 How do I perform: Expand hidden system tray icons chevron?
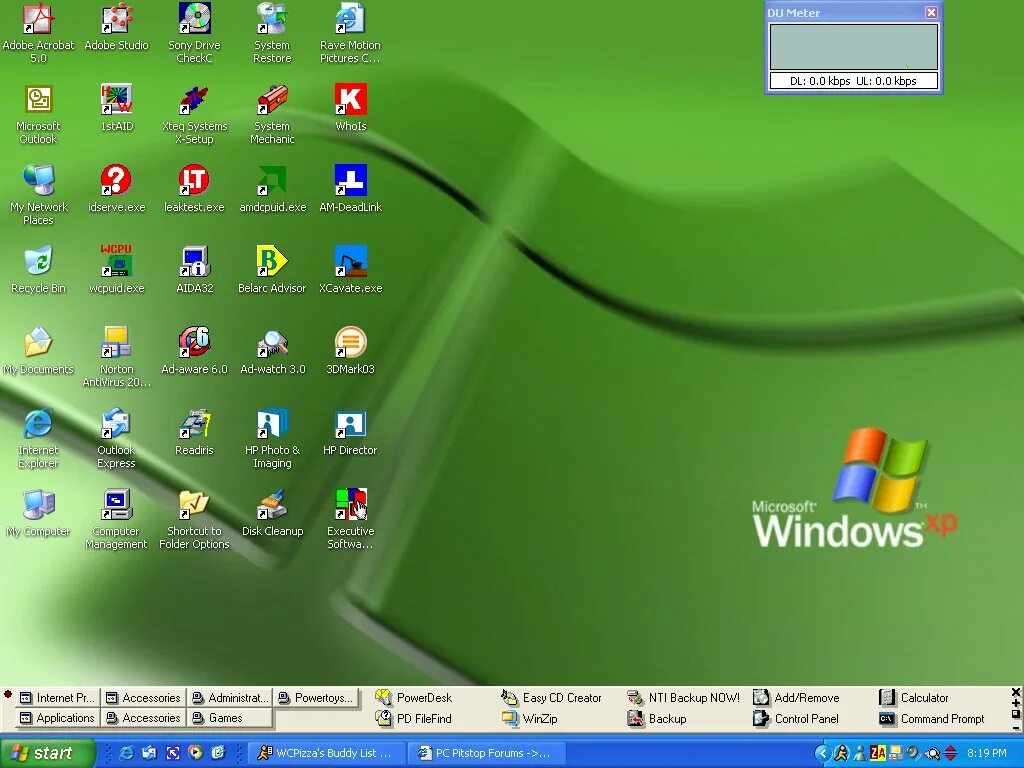[823, 753]
